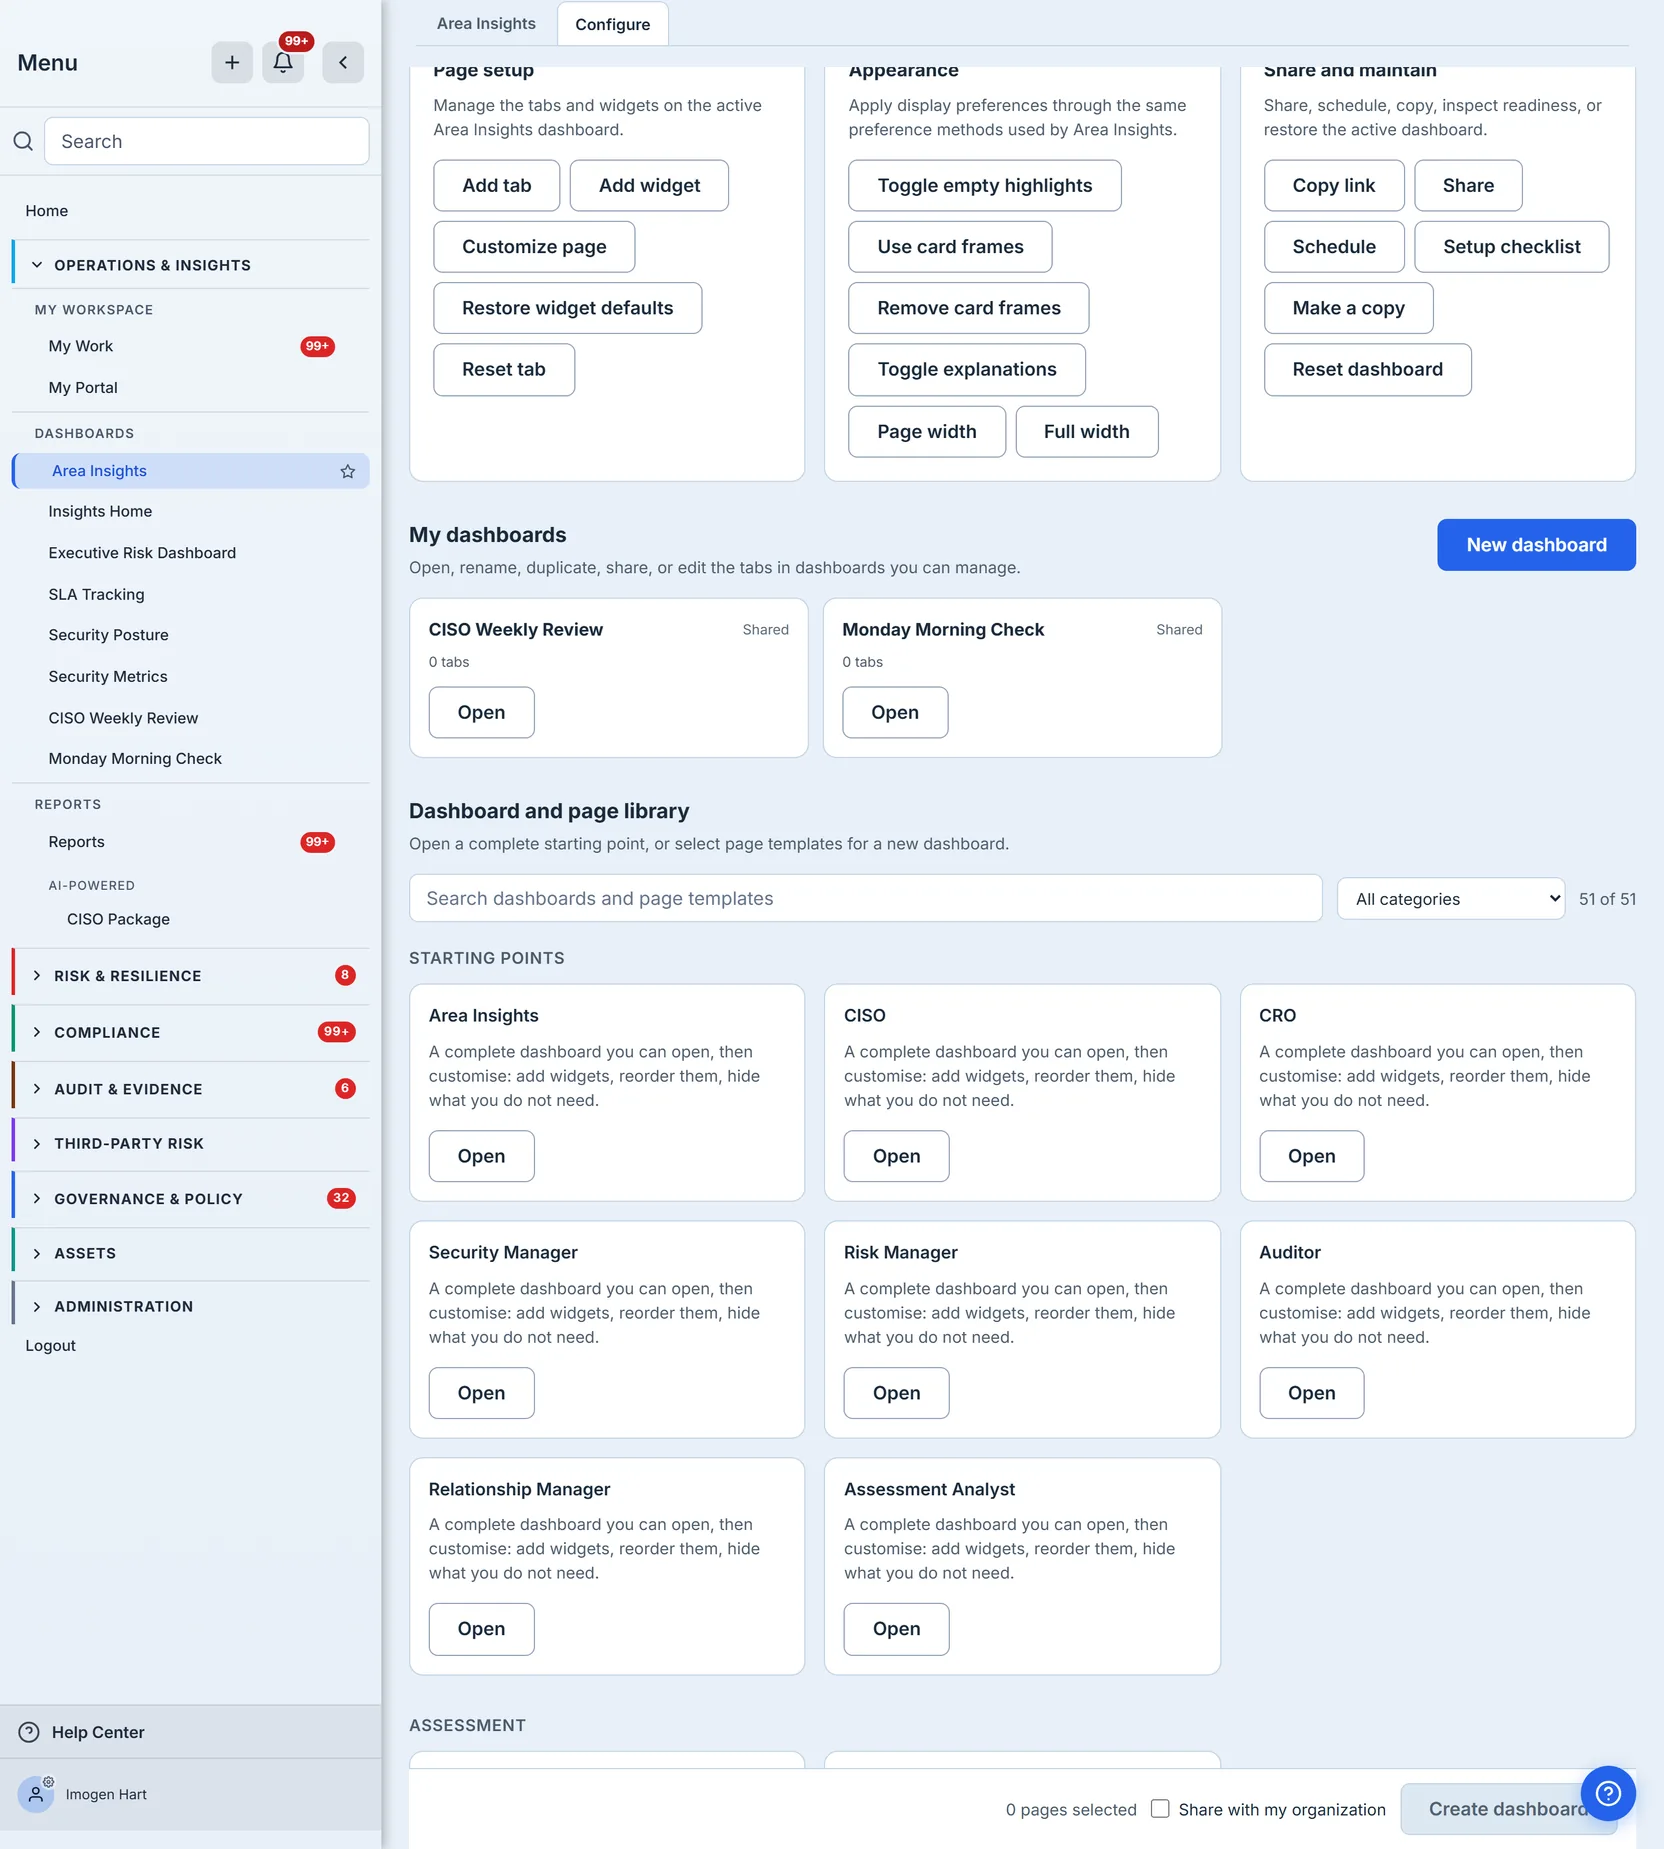Open Executive Risk Dashboard menu item
This screenshot has height=1849, width=1664.
tap(142, 553)
